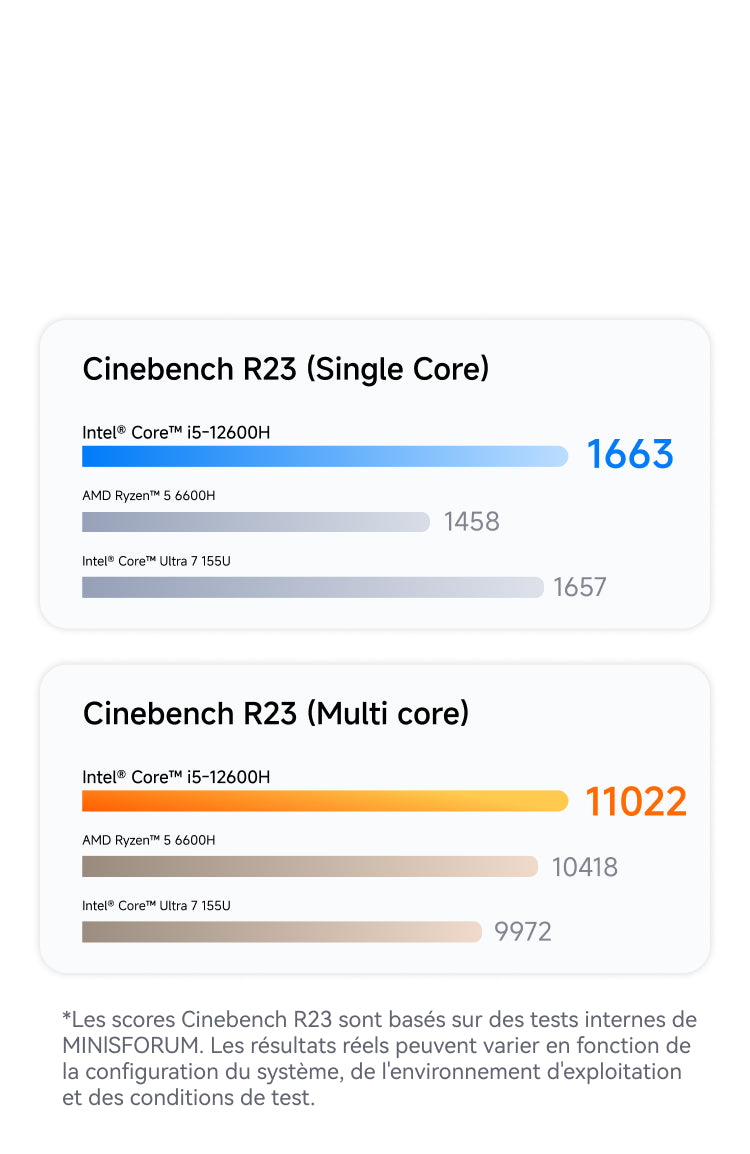Click AMD Ryzen 5 6600H label in Multi core card
Image resolution: width=750 pixels, height=1154 pixels.
click(148, 840)
